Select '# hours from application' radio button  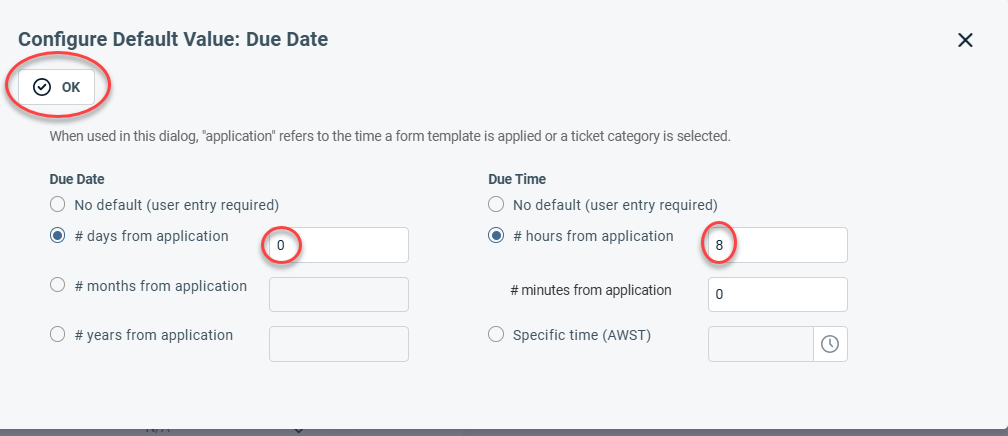(496, 237)
